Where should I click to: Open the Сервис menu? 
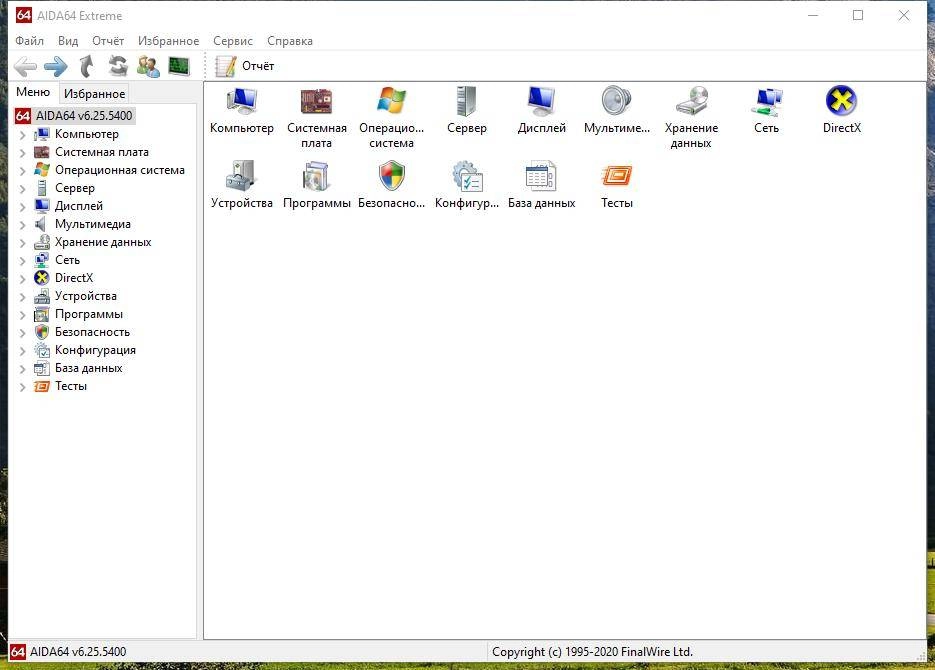click(x=233, y=41)
